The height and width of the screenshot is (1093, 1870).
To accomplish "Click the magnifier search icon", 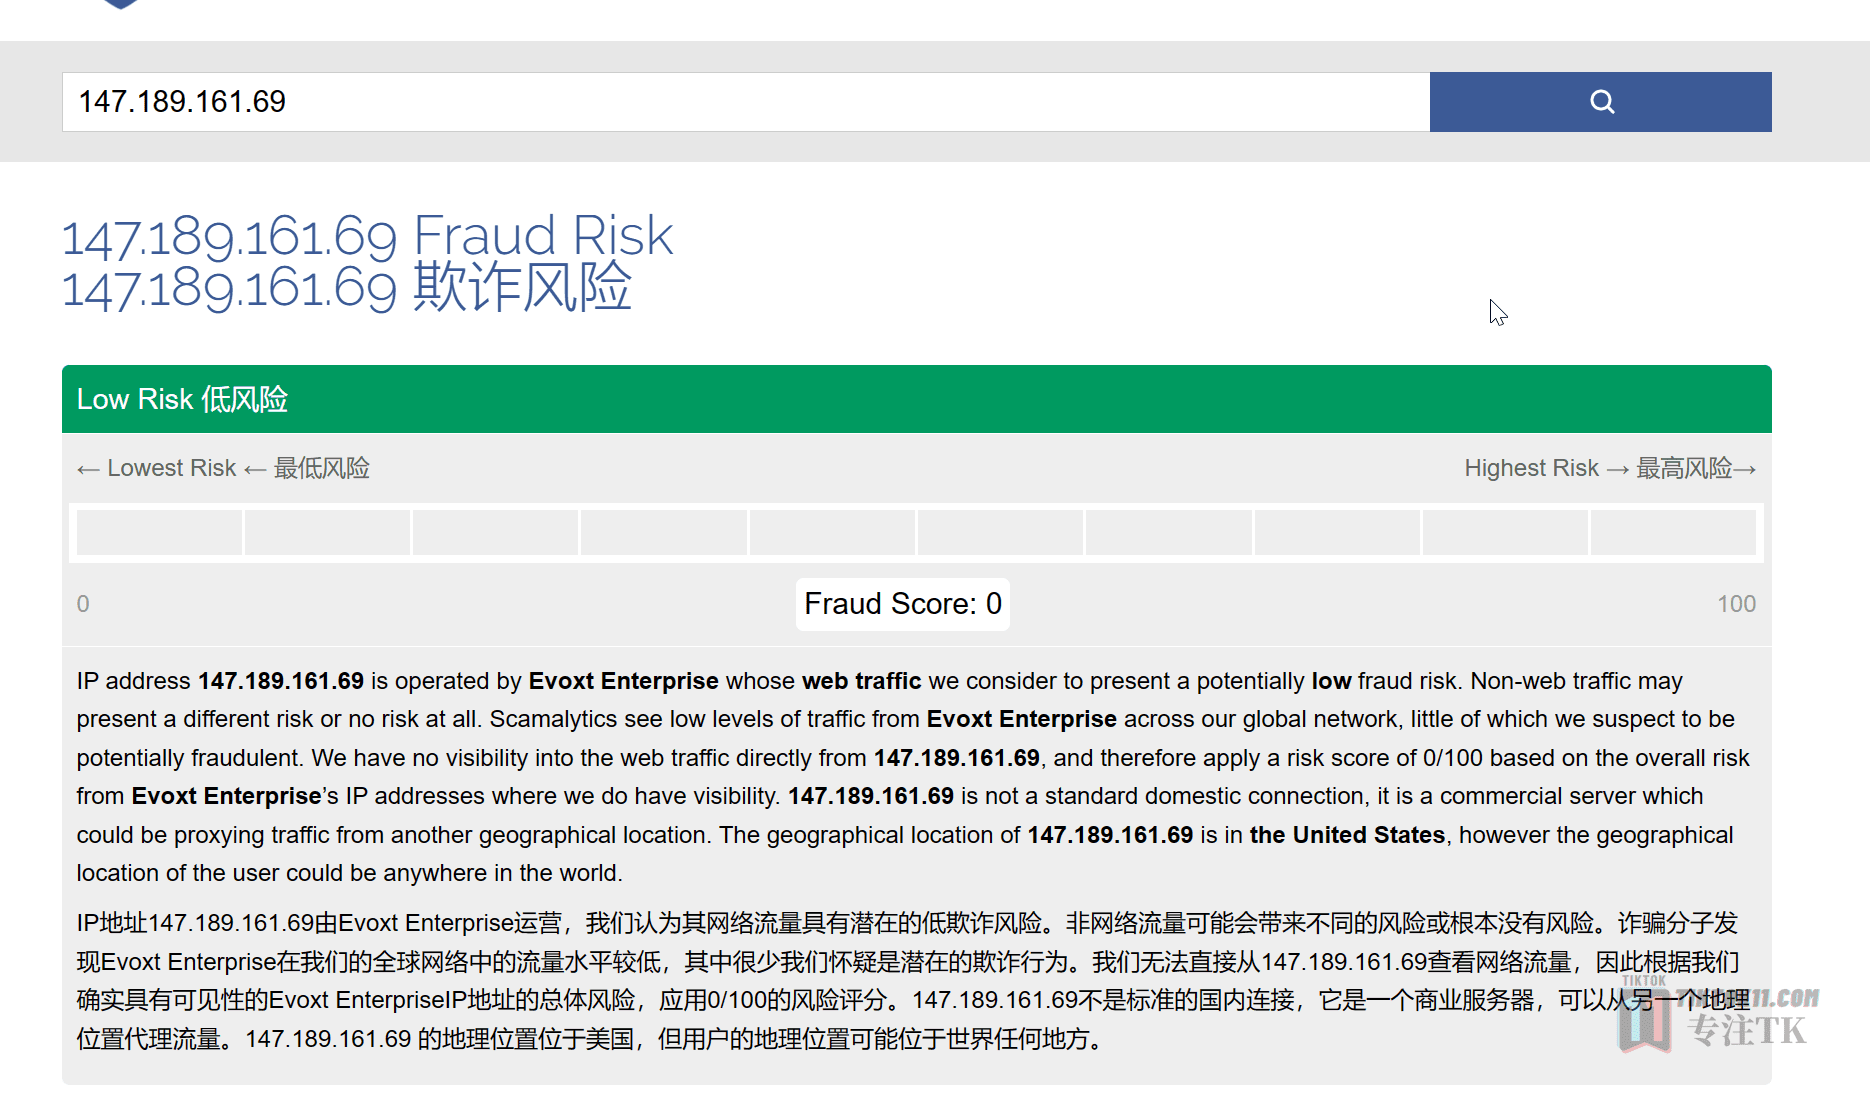I will click(1601, 101).
